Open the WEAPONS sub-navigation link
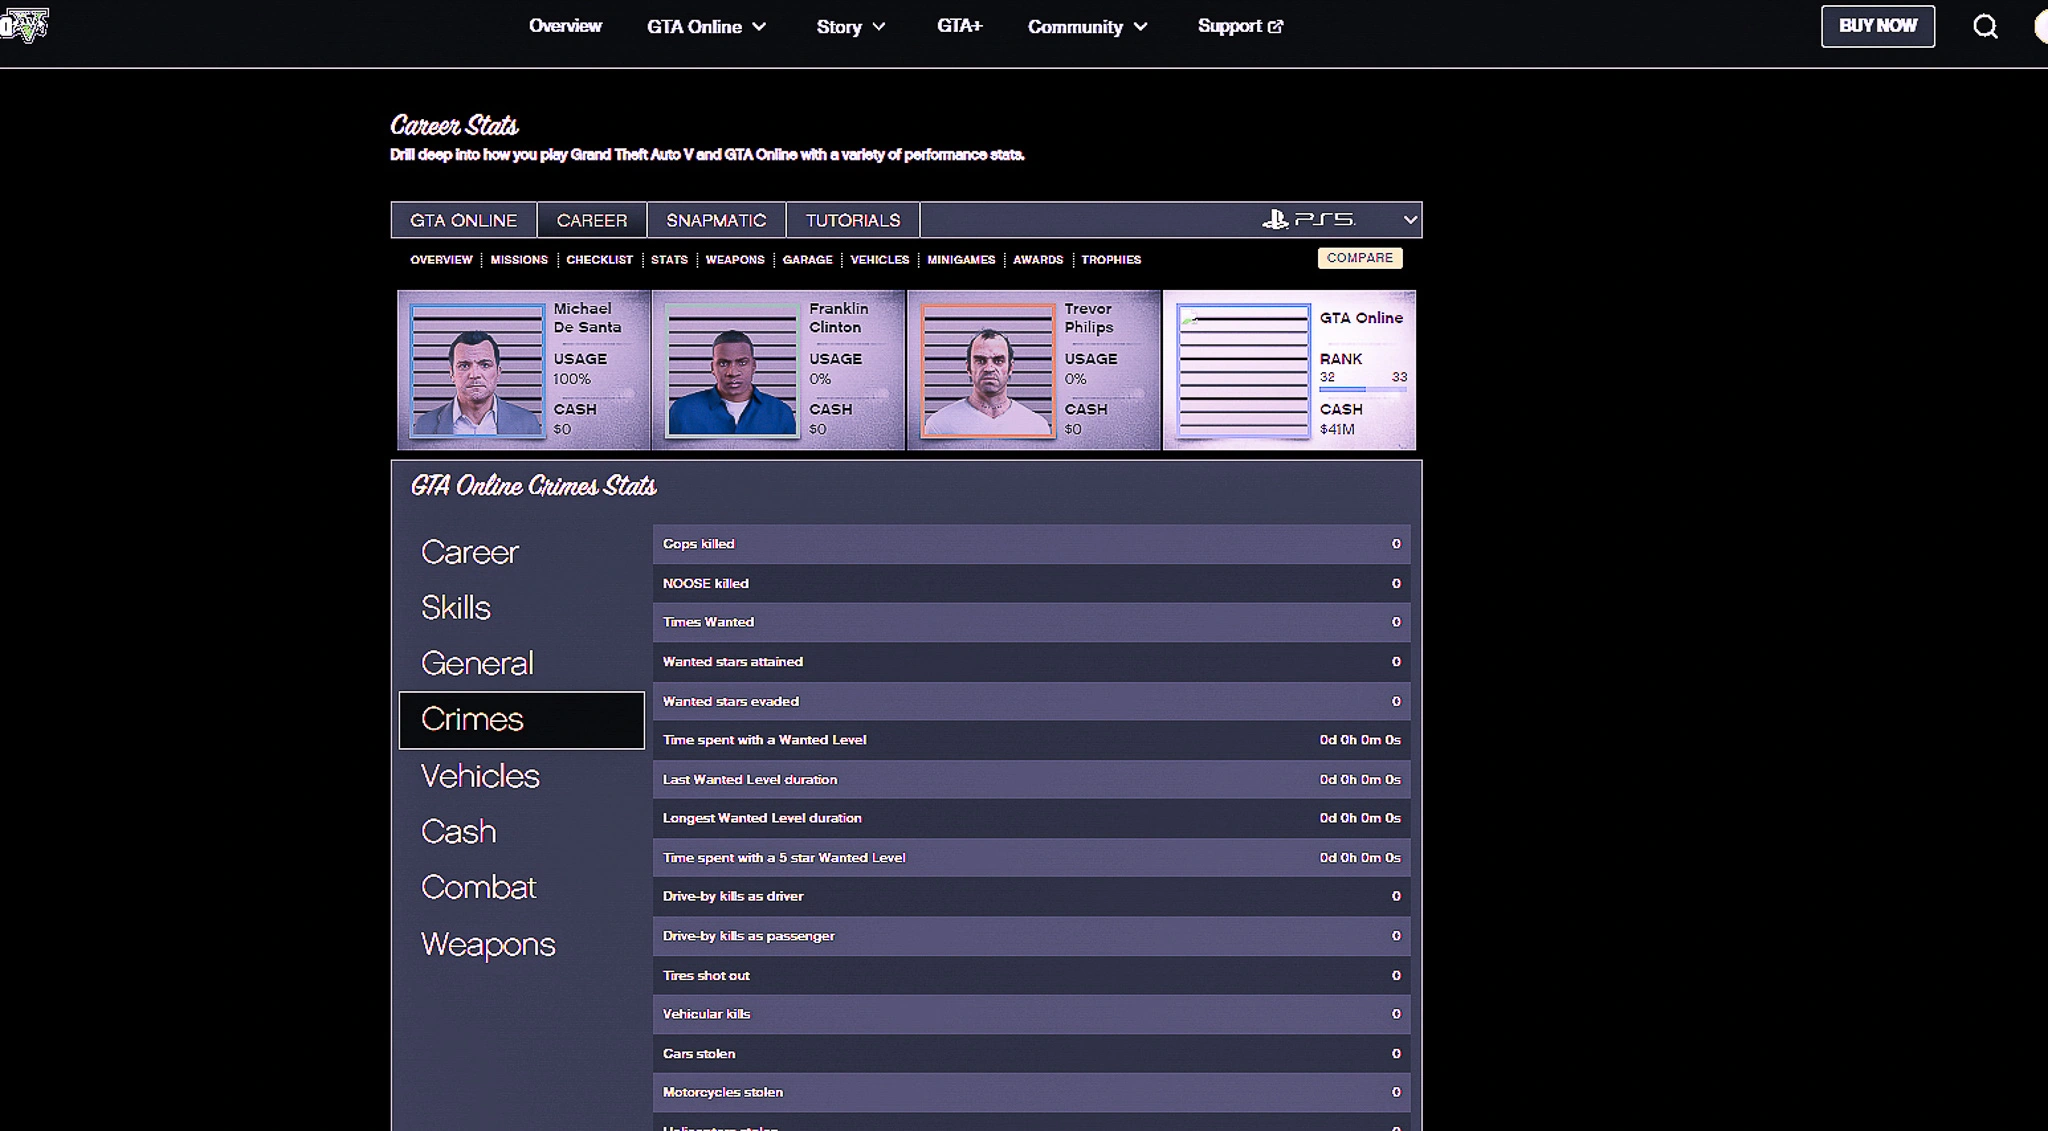 [x=735, y=259]
